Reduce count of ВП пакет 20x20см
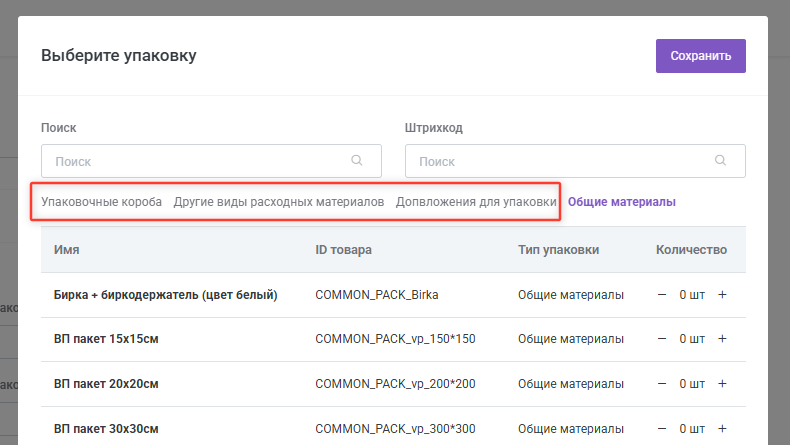Image resolution: width=790 pixels, height=445 pixels. point(661,384)
